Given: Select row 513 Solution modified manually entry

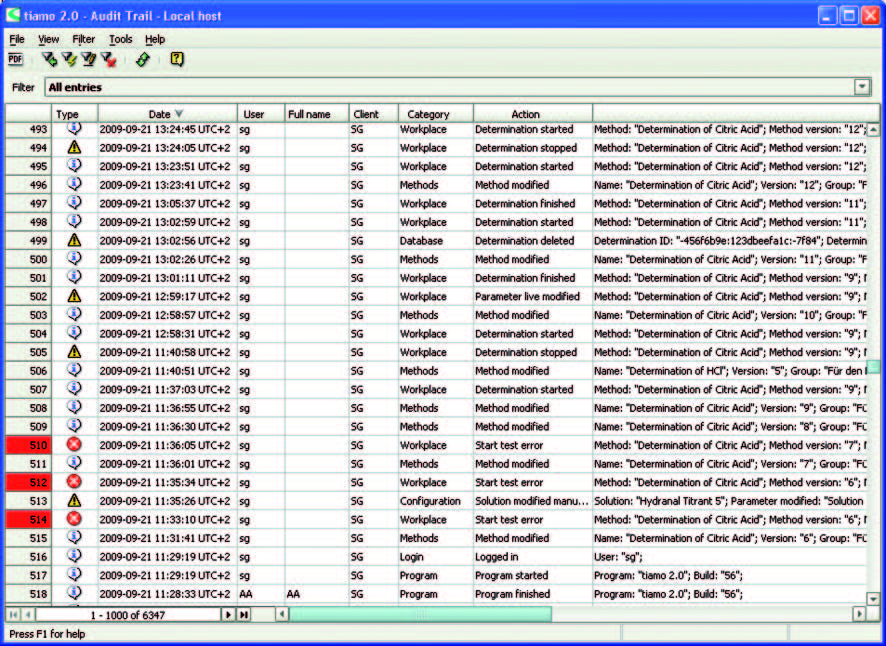Looking at the screenshot, I should 530,501.
